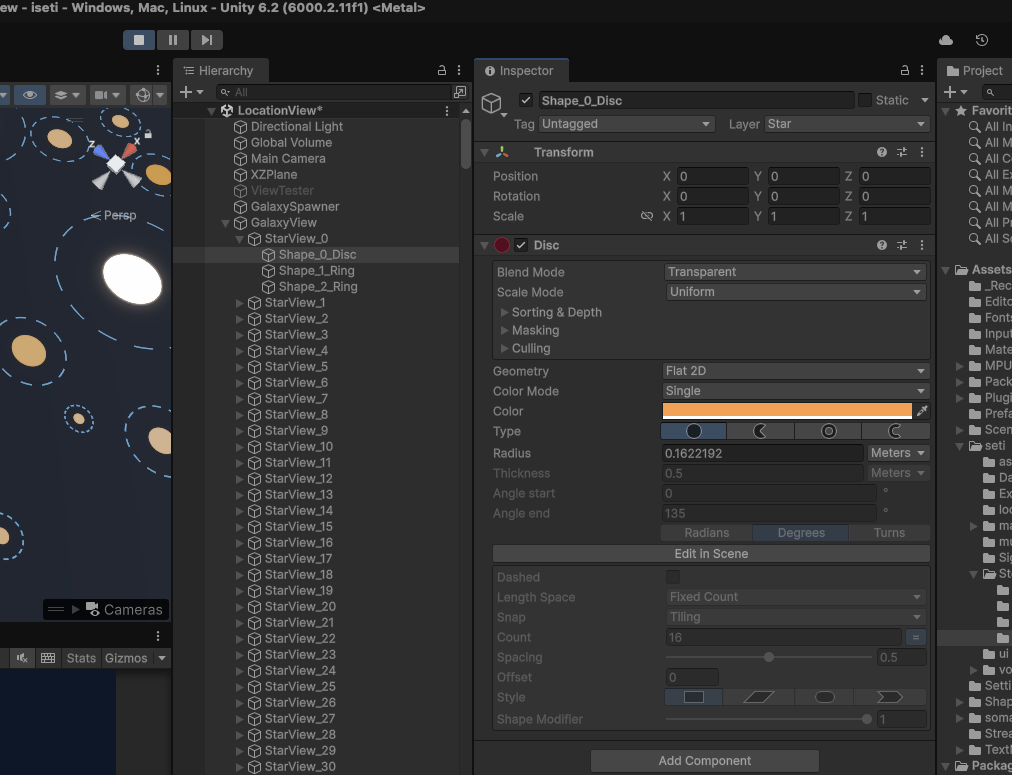Disable the Disc component checkbox

pyautogui.click(x=521, y=245)
